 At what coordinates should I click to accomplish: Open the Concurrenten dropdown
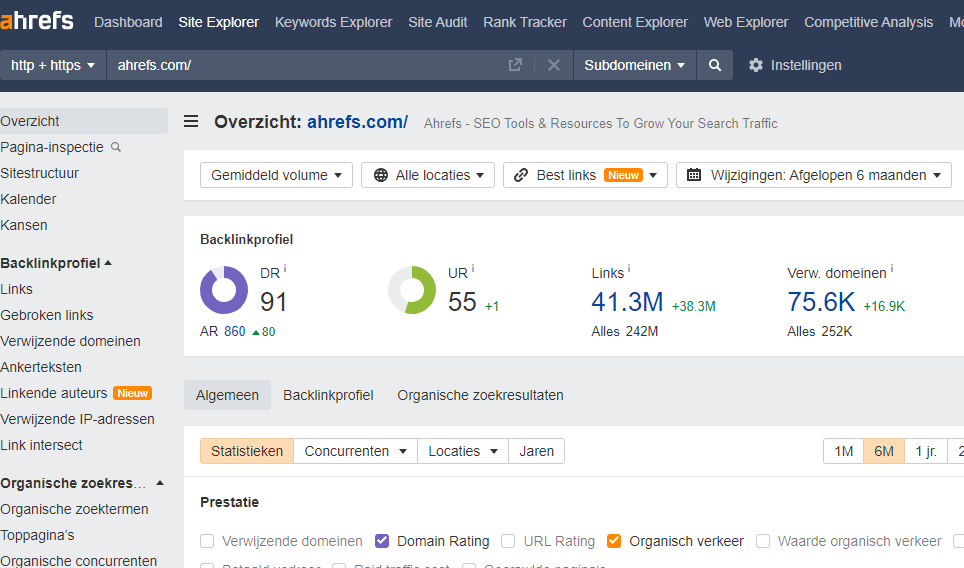coord(355,451)
